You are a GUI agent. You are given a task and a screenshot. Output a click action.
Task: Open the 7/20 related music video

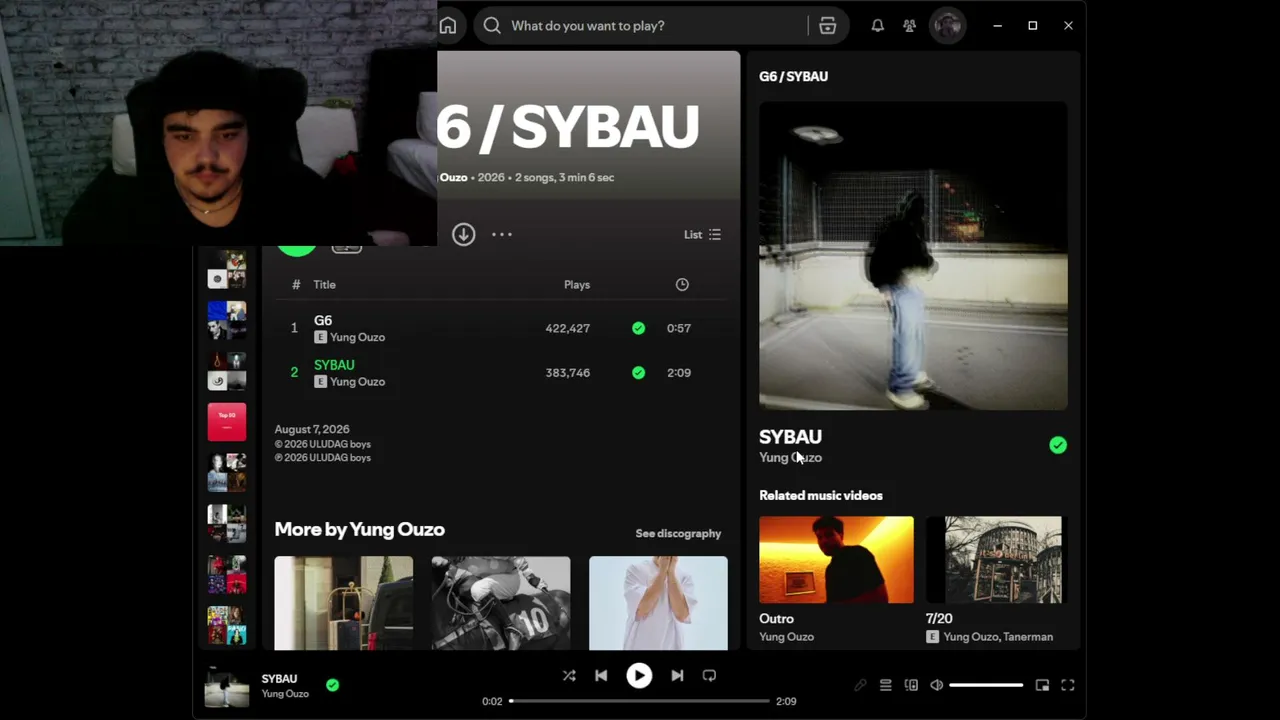tap(996, 560)
